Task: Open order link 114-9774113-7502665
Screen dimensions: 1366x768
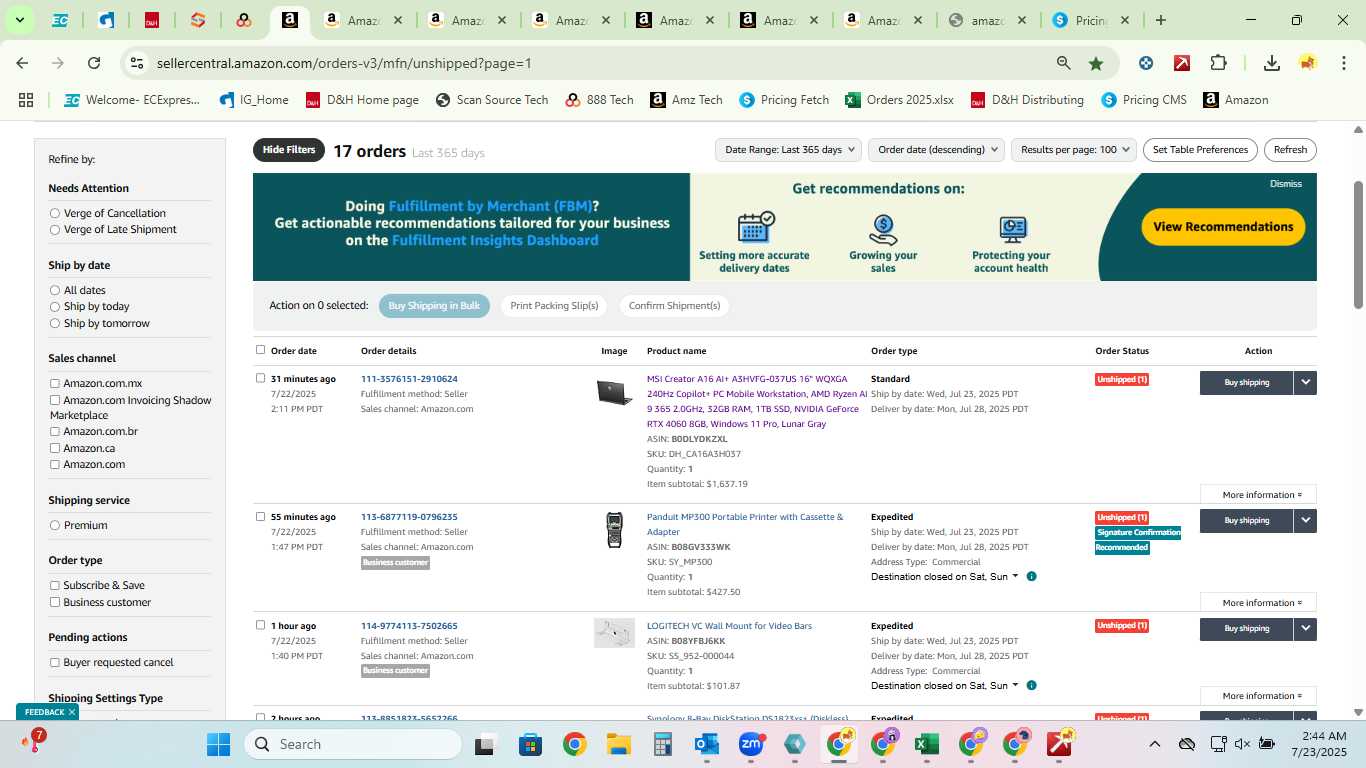Action: point(409,626)
